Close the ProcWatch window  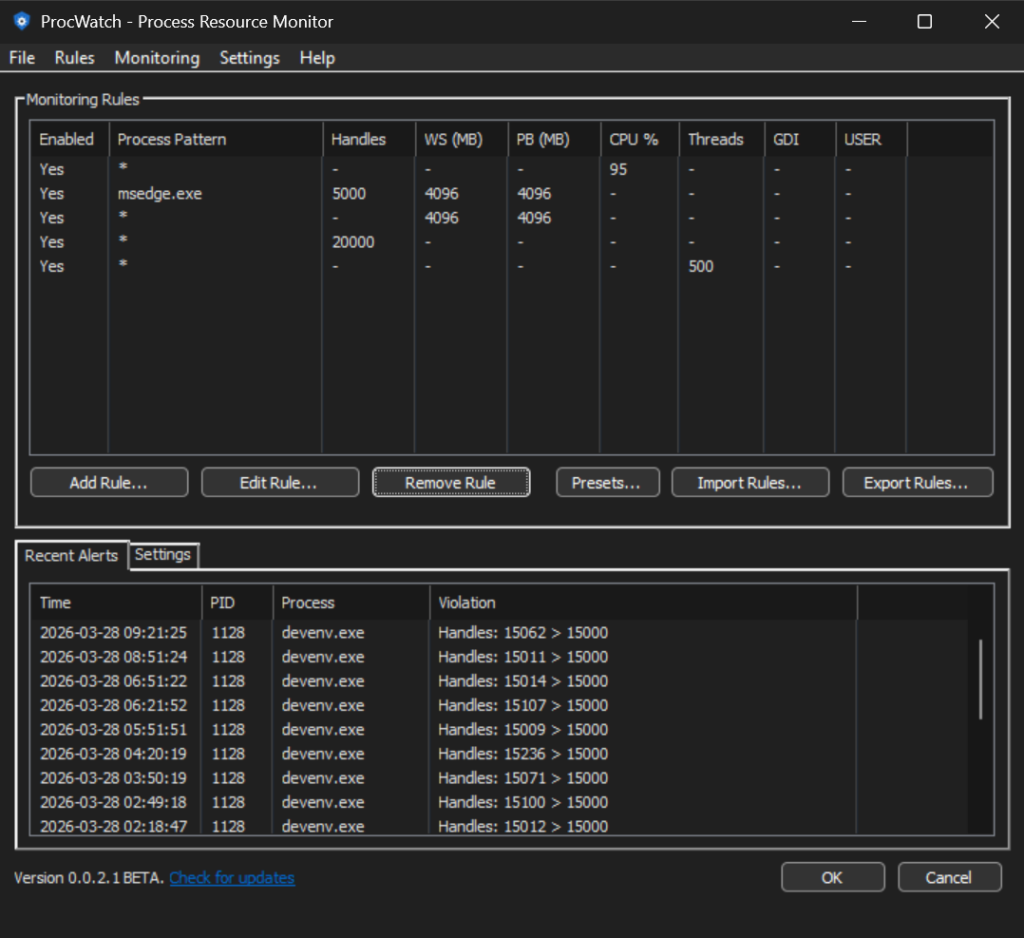[x=992, y=22]
